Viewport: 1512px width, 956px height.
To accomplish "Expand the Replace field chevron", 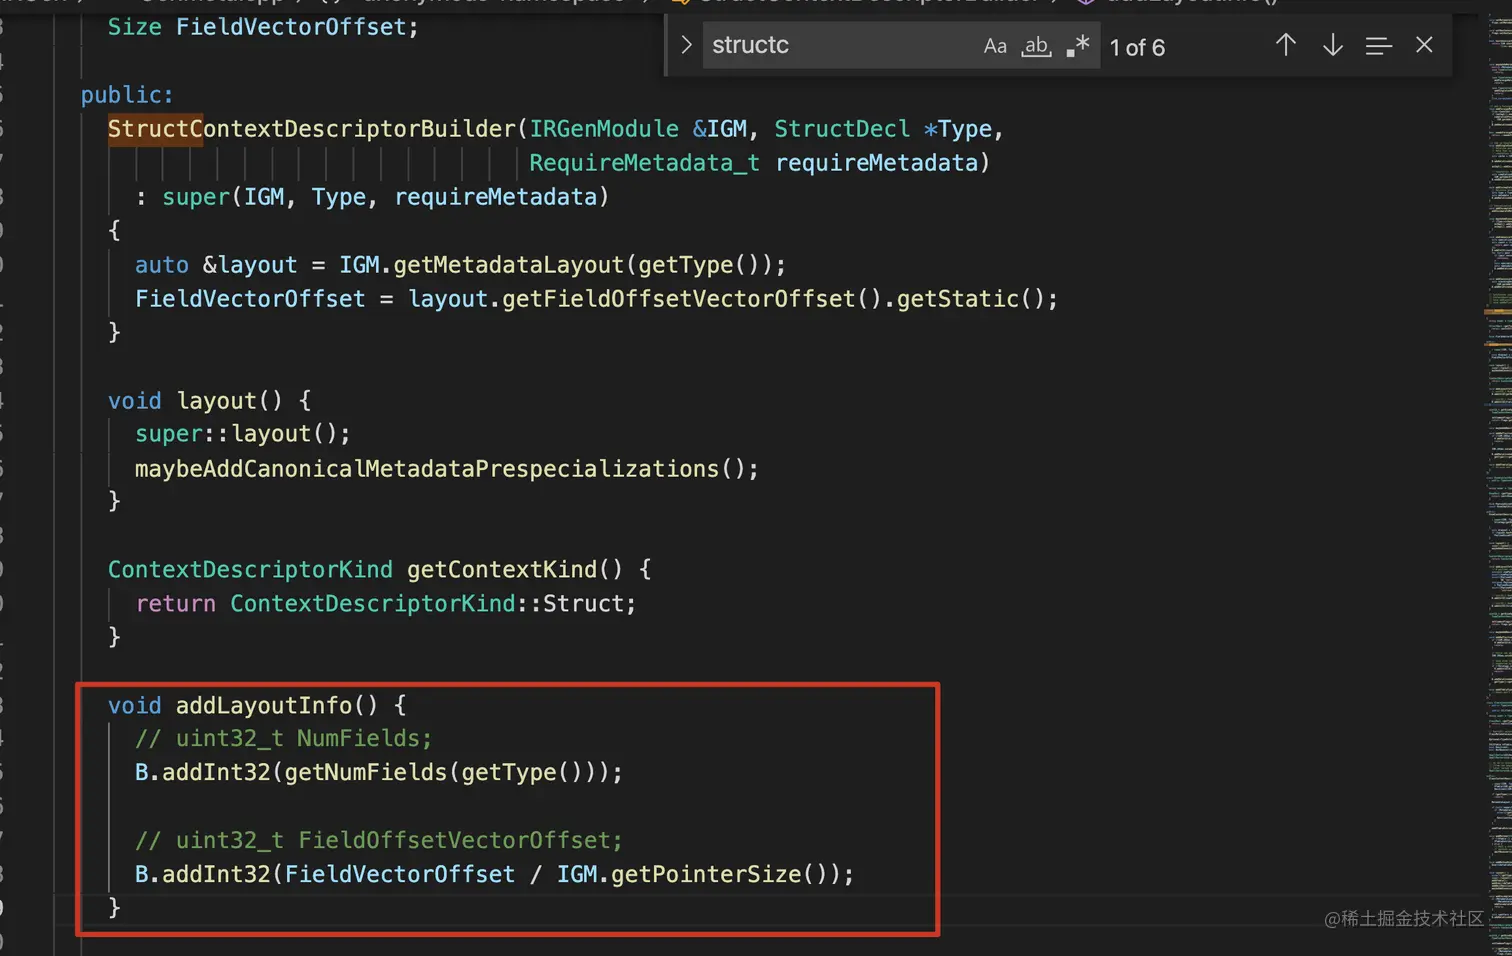I will 686,45.
